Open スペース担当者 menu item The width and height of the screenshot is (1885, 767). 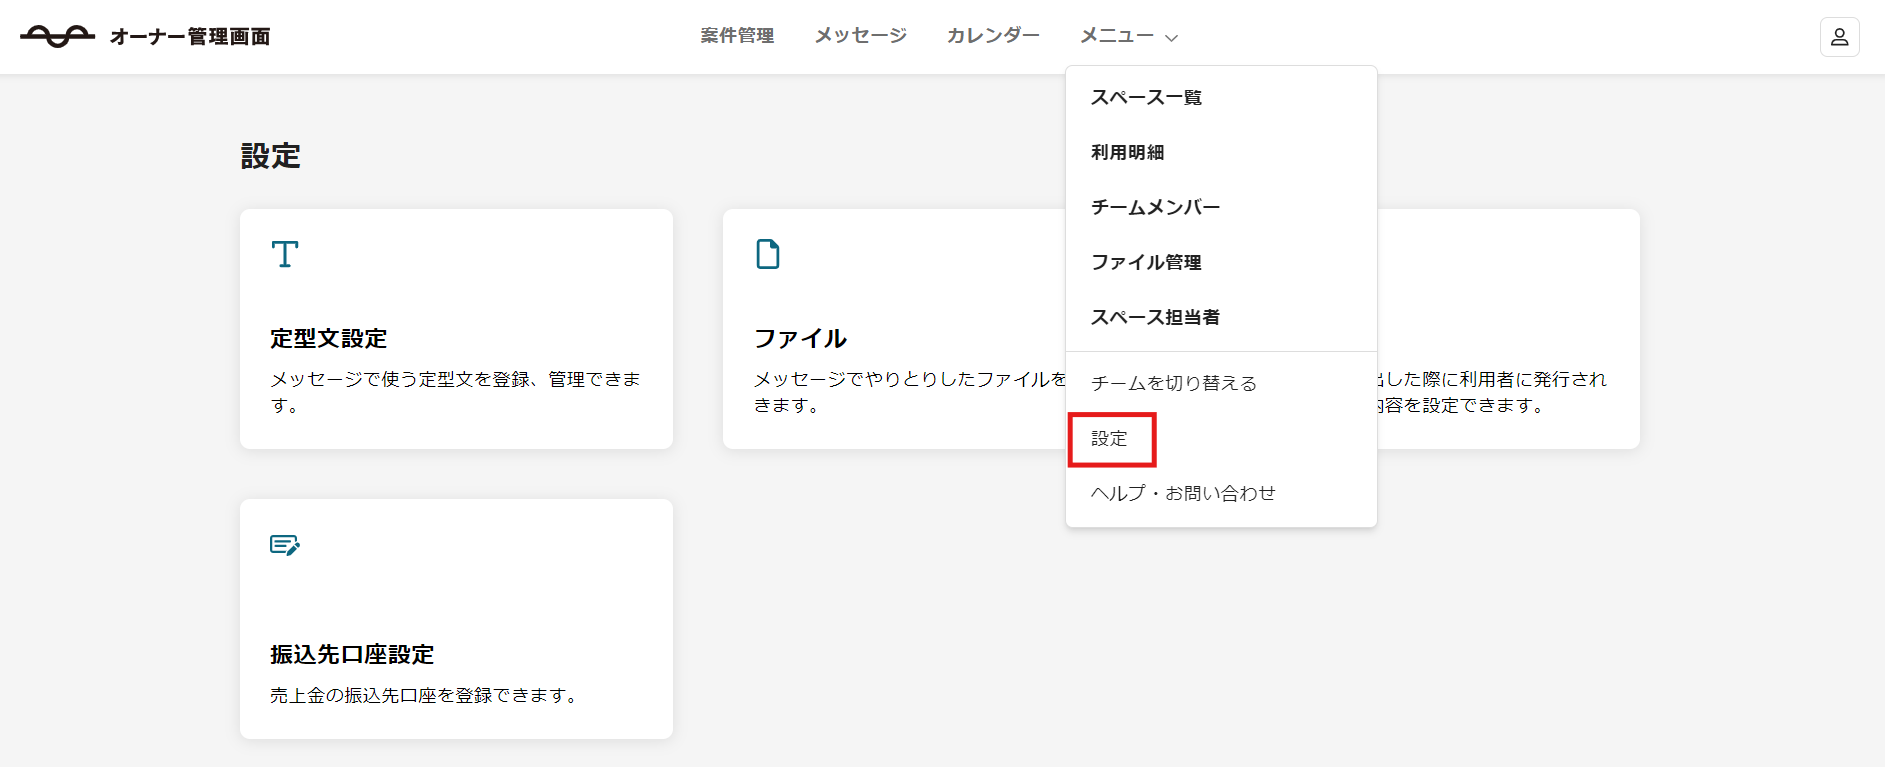1155,317
